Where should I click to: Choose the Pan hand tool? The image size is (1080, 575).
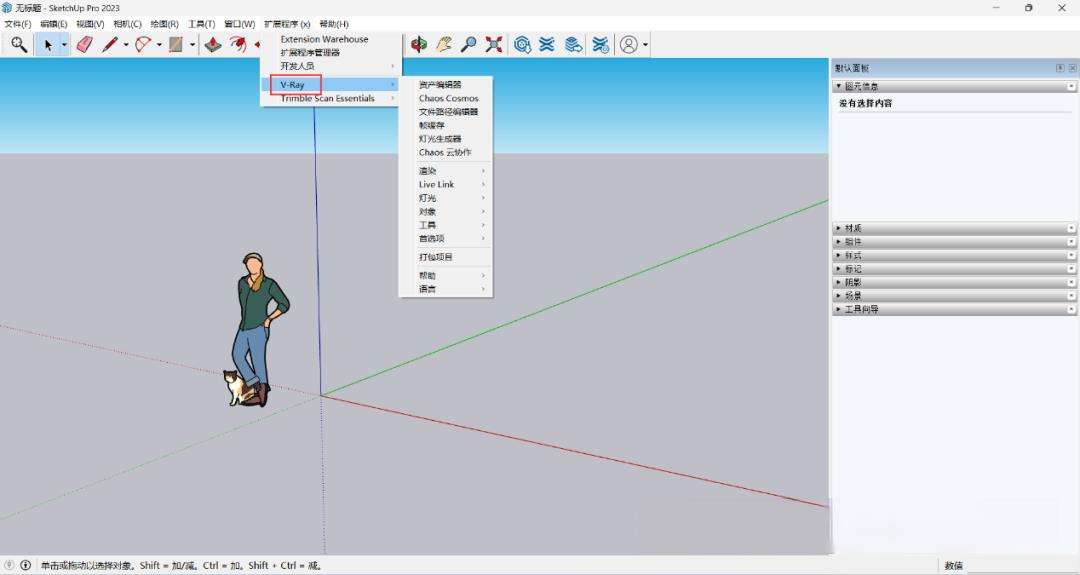[x=443, y=45]
